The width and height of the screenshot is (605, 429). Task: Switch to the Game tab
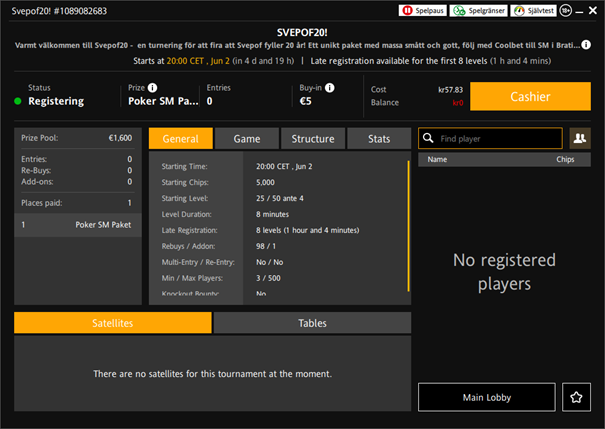point(247,139)
